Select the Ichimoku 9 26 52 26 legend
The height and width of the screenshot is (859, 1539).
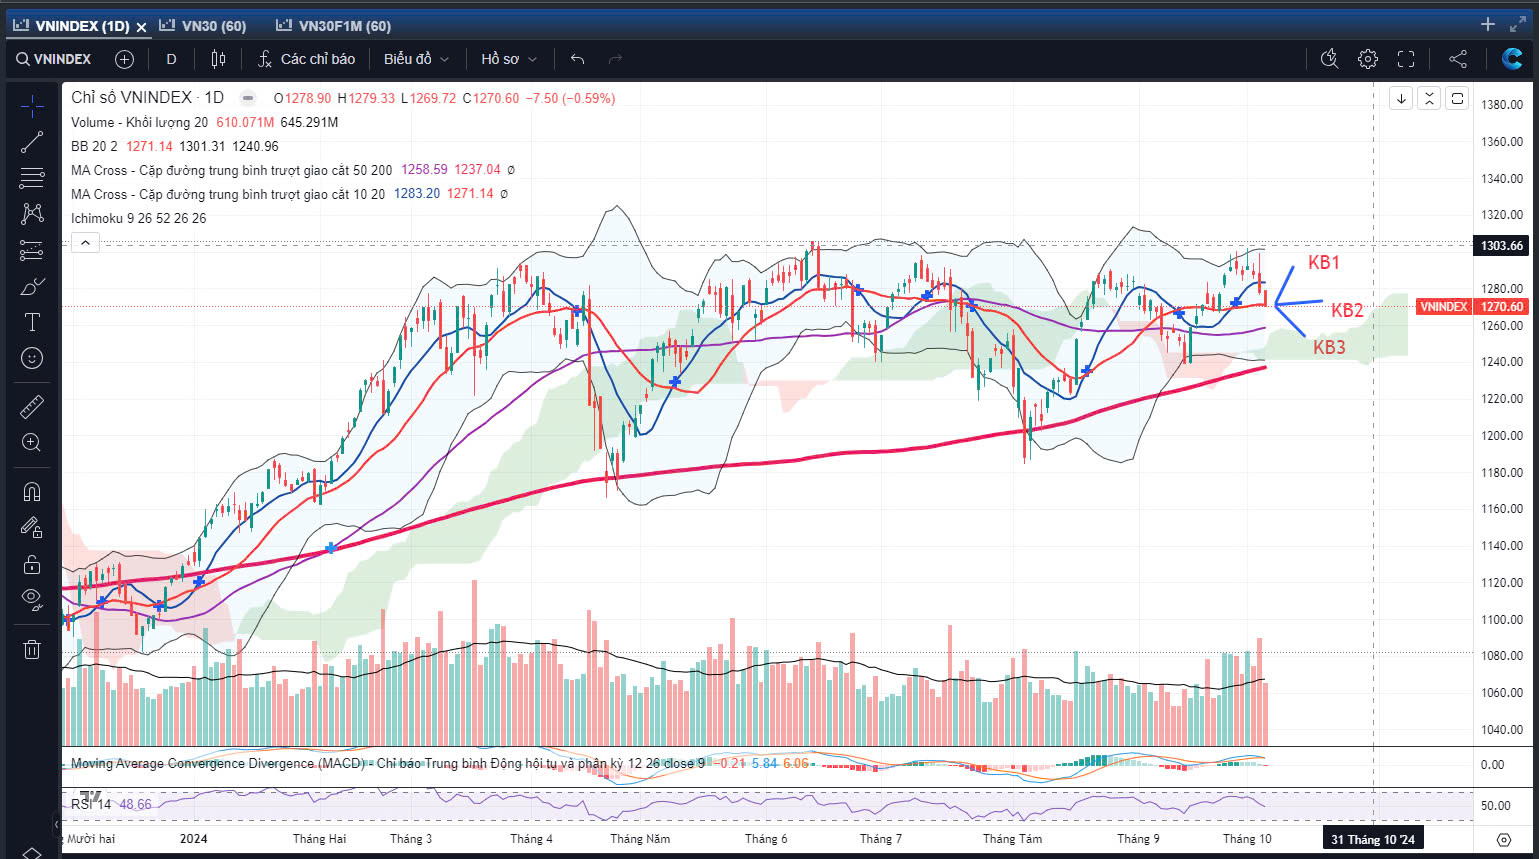138,218
